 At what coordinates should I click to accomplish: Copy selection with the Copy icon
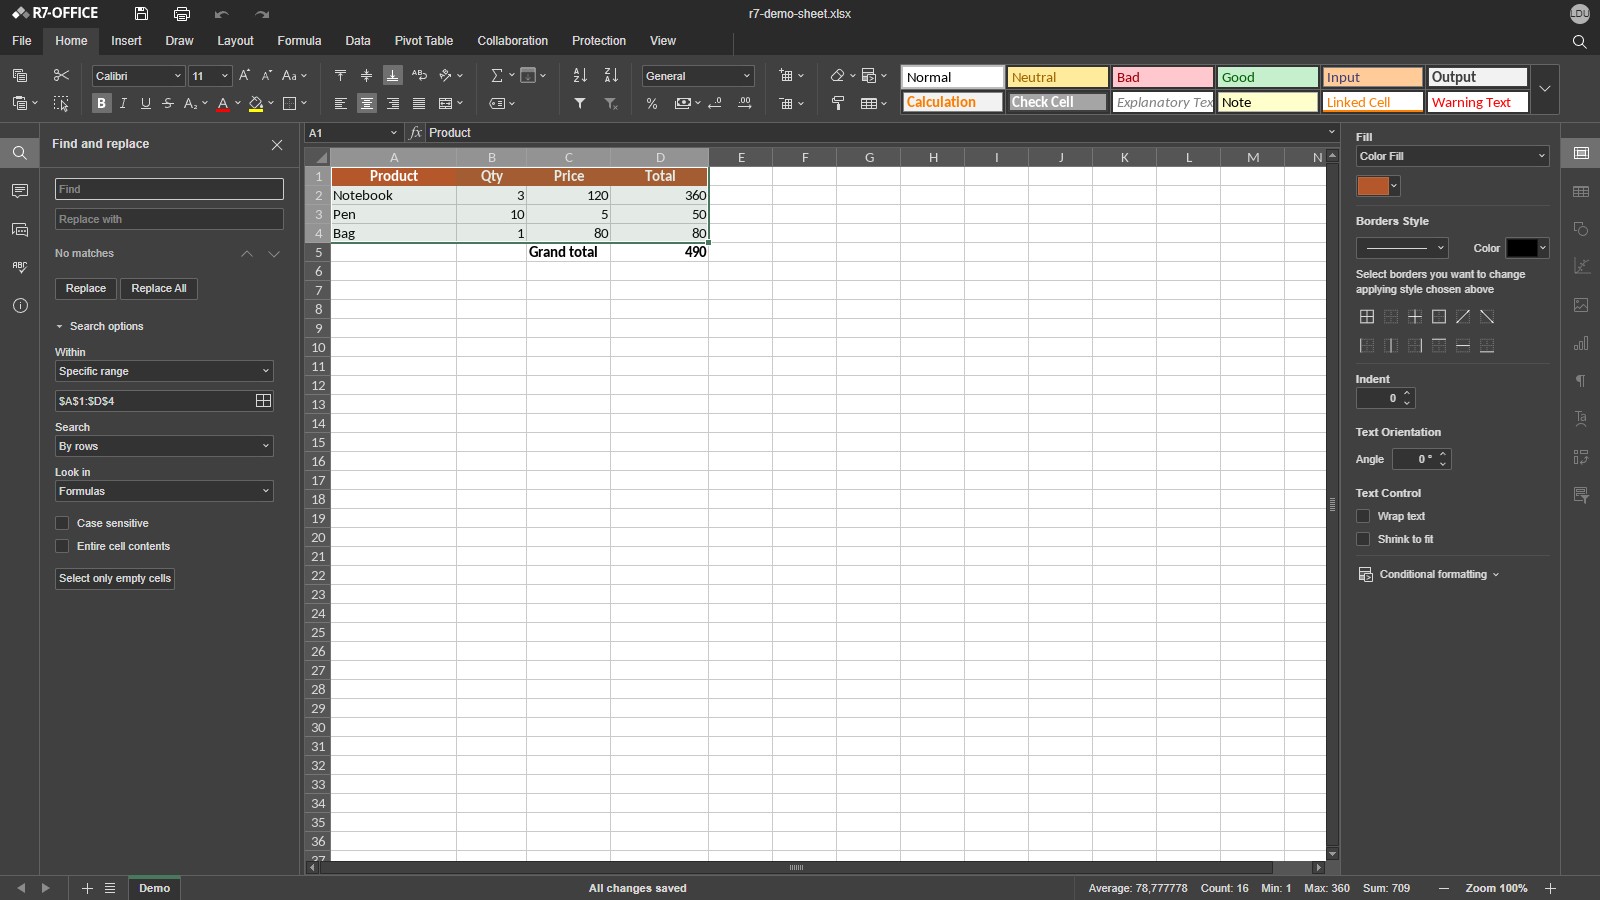(x=19, y=76)
